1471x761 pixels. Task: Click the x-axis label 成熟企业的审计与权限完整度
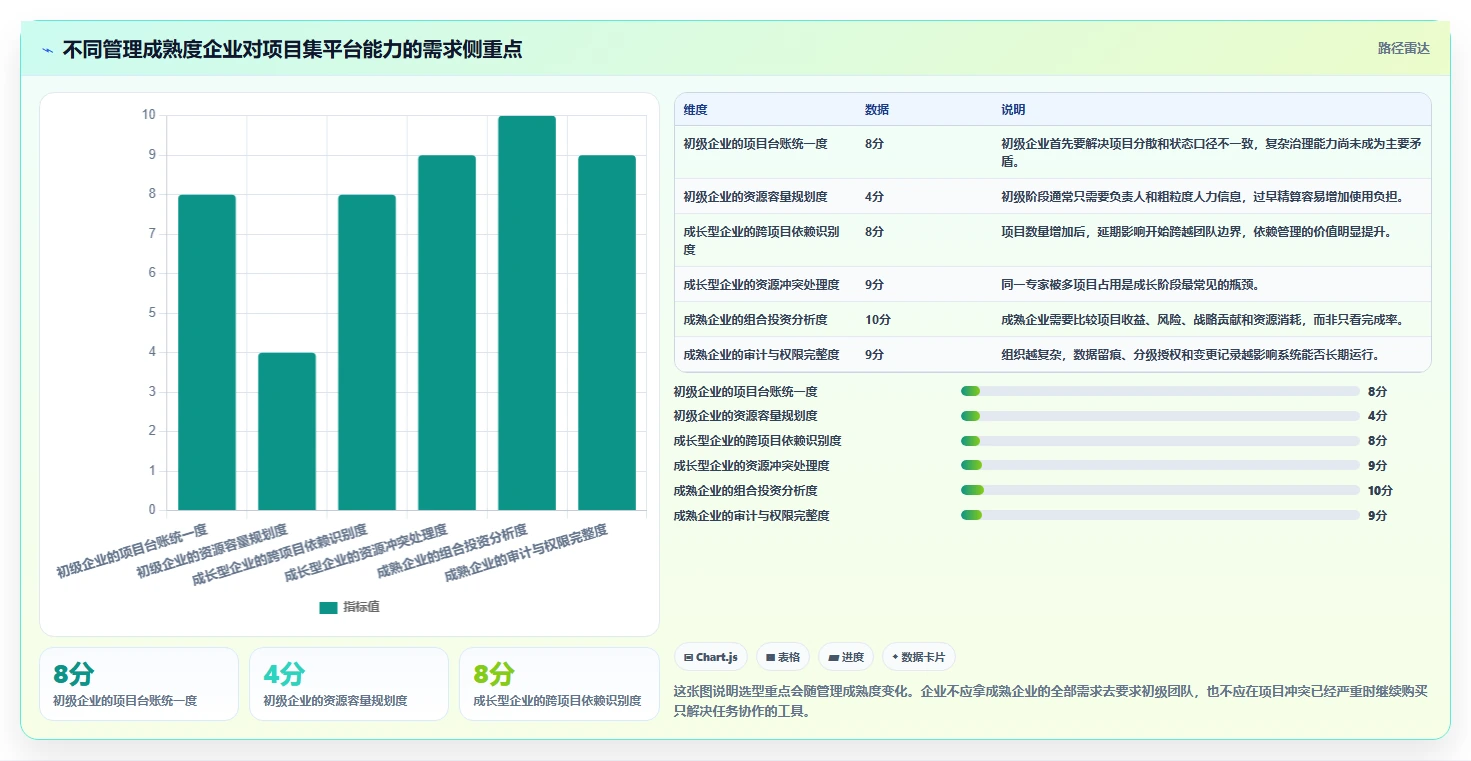pyautogui.click(x=525, y=553)
